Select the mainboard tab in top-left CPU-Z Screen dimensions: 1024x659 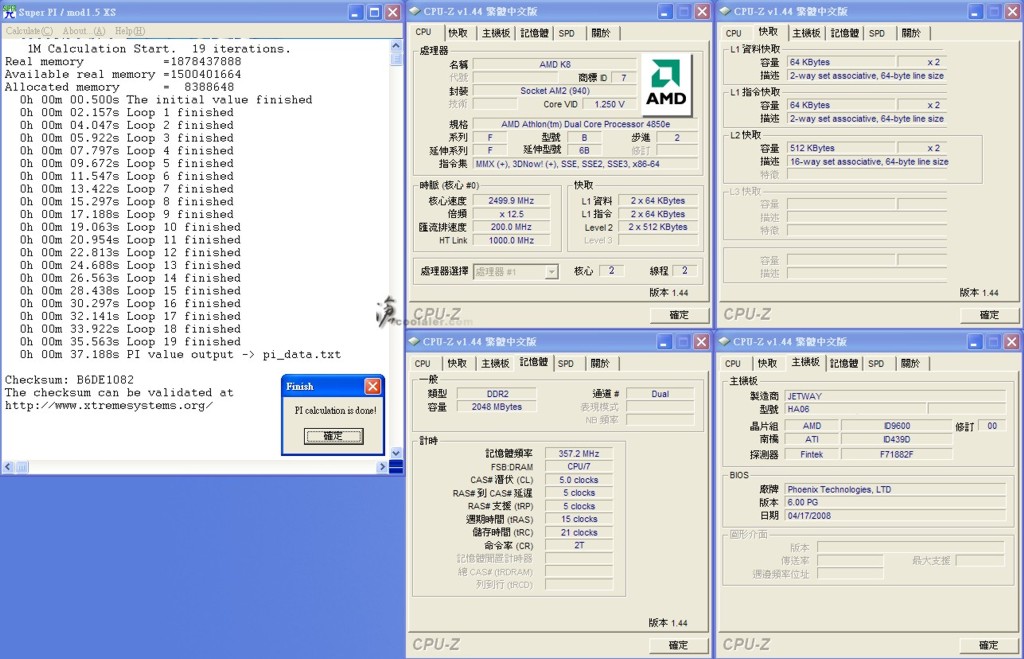[496, 33]
